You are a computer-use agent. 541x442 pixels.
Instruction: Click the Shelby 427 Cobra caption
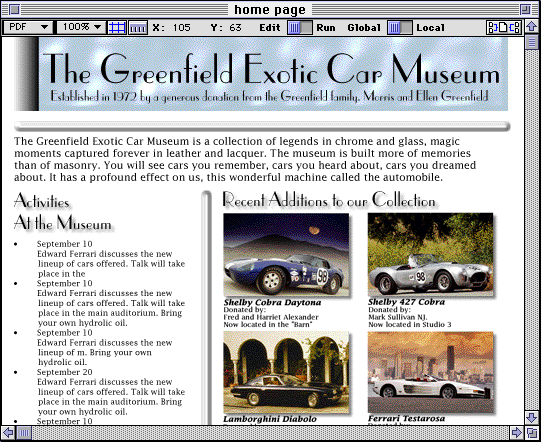click(x=406, y=302)
